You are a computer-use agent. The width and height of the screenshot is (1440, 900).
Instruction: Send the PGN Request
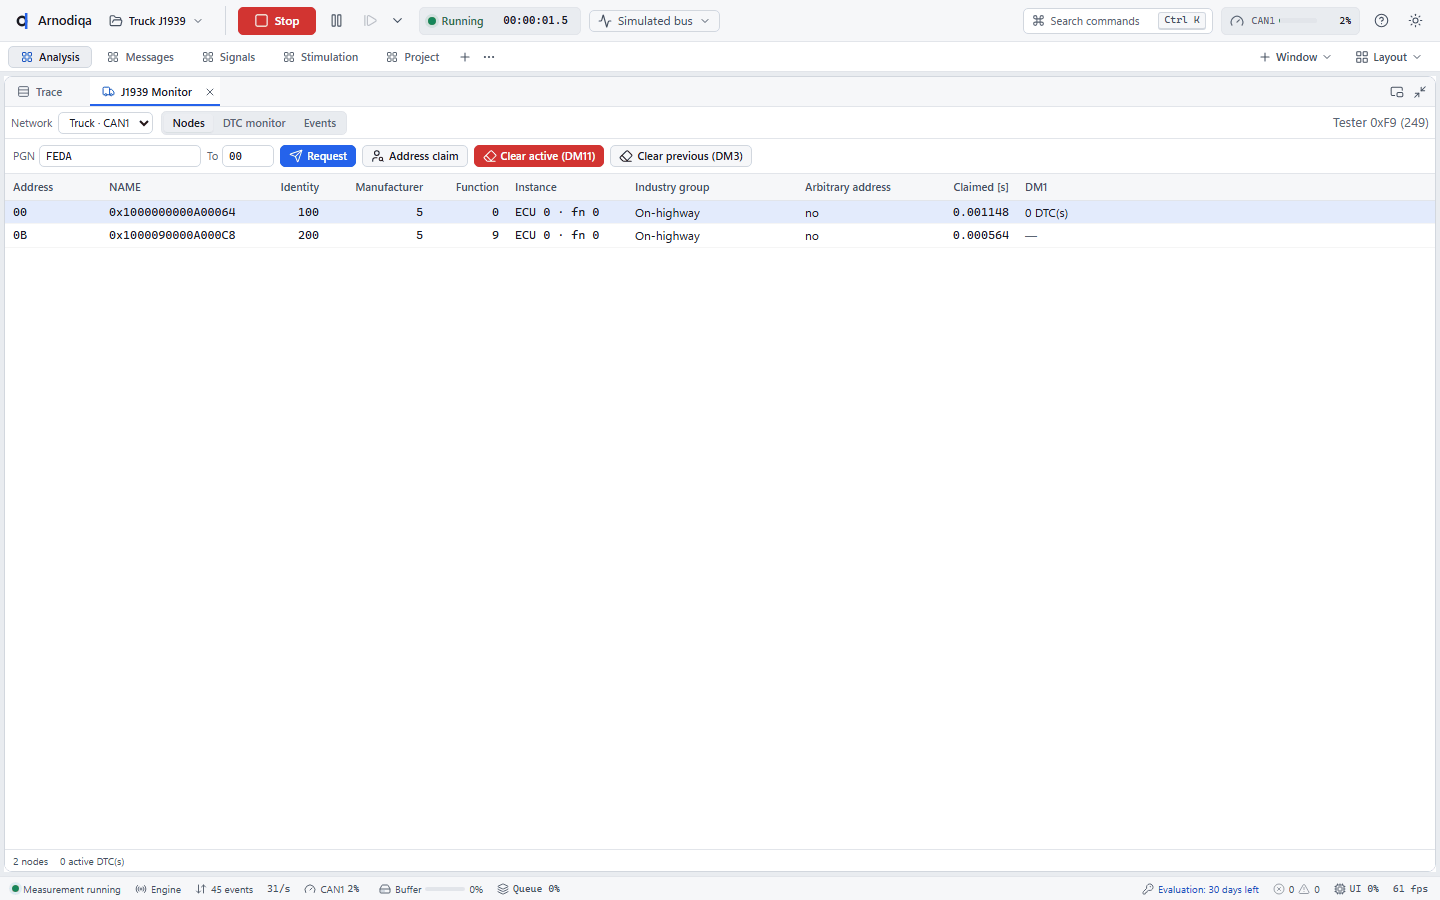[x=318, y=156]
